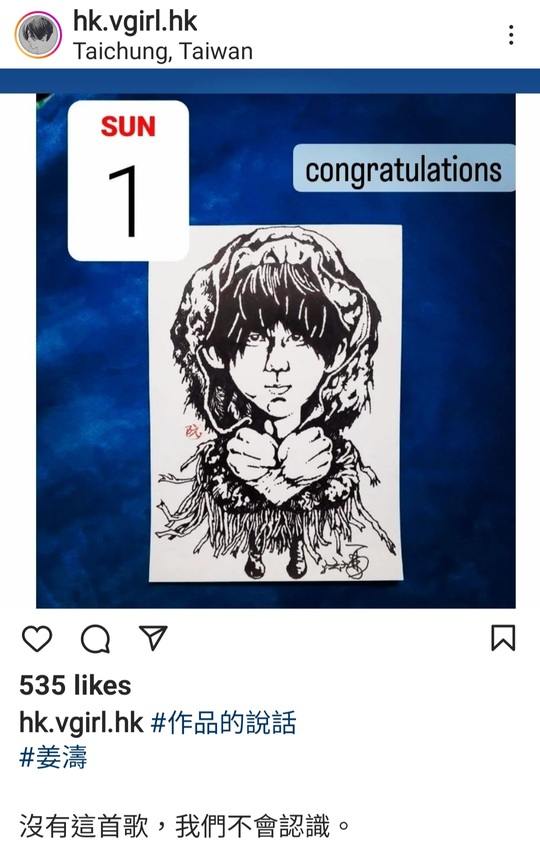Image resolution: width=540 pixels, height=848 pixels.
Task: Open hashtag #姜濤
Action: pyautogui.click(x=53, y=757)
